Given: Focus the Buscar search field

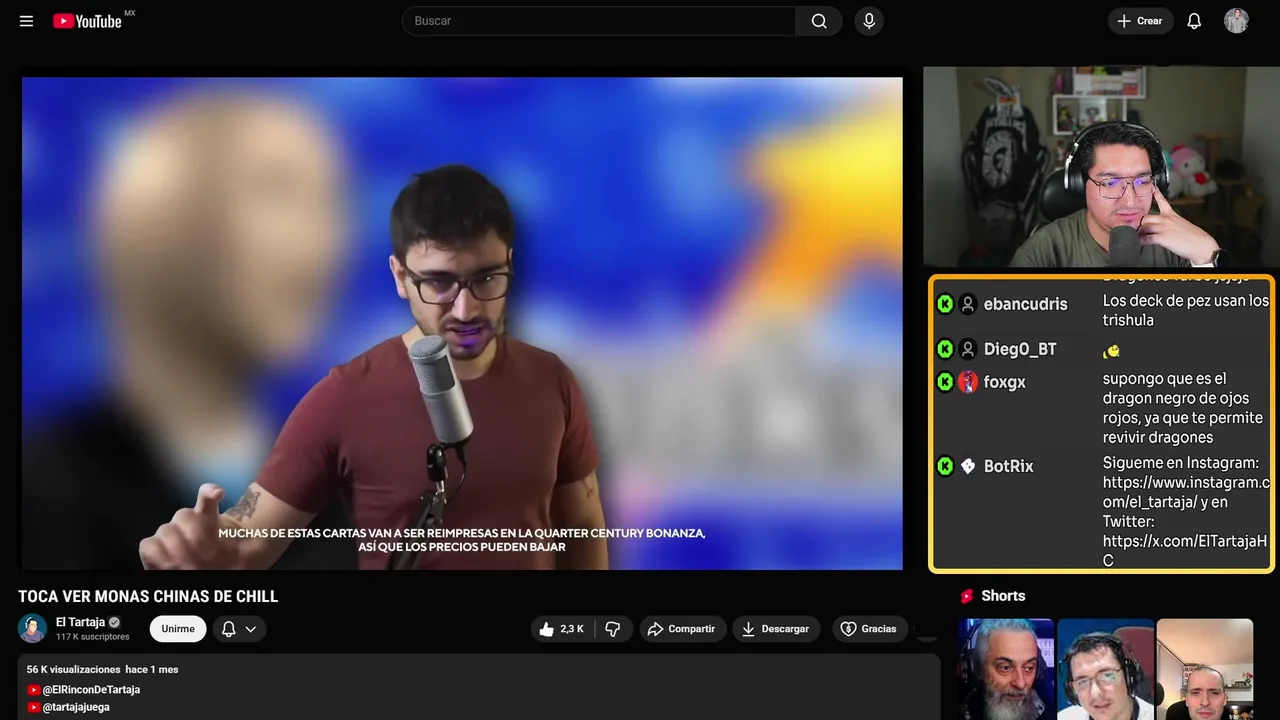Looking at the screenshot, I should pyautogui.click(x=599, y=21).
